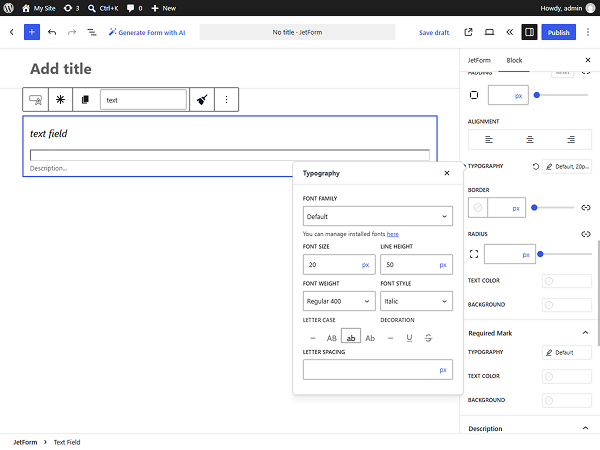Align label text left

tap(489, 139)
